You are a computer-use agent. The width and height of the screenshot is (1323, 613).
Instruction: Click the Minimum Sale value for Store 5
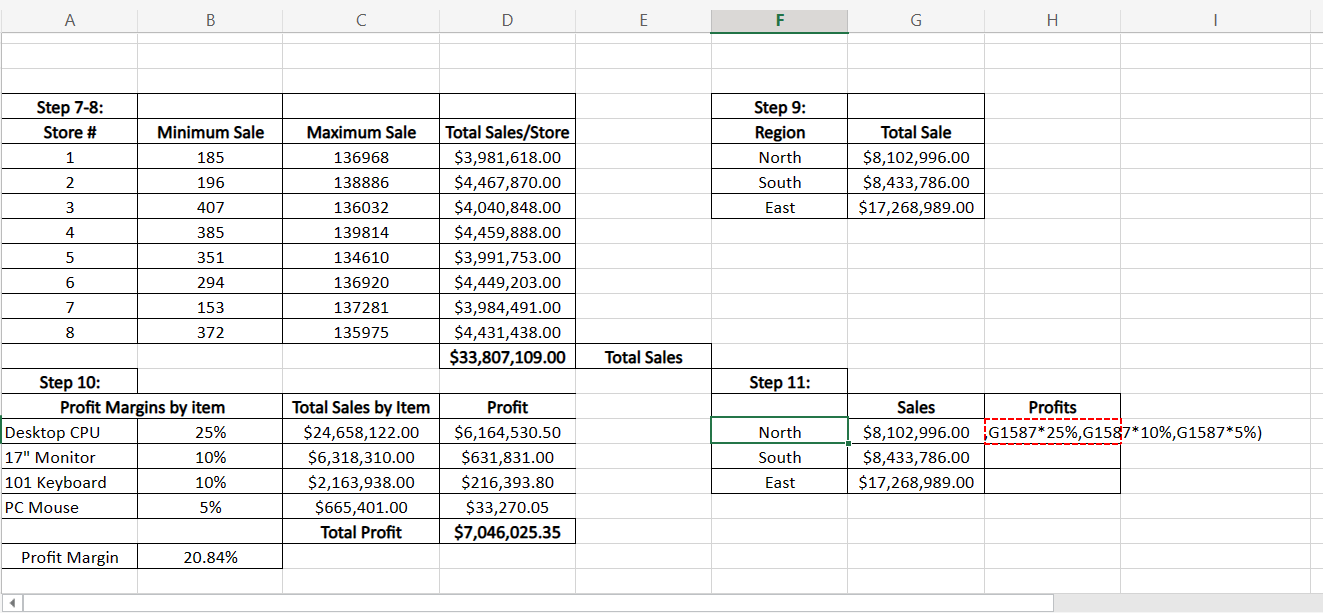[x=210, y=257]
